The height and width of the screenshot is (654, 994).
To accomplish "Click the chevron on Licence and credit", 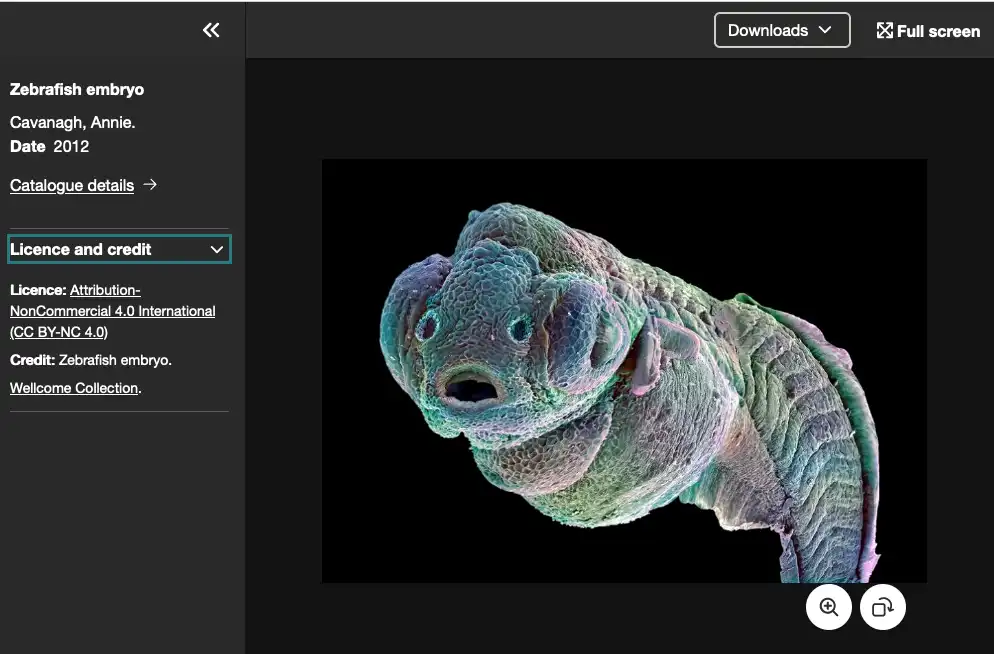I will 216,249.
